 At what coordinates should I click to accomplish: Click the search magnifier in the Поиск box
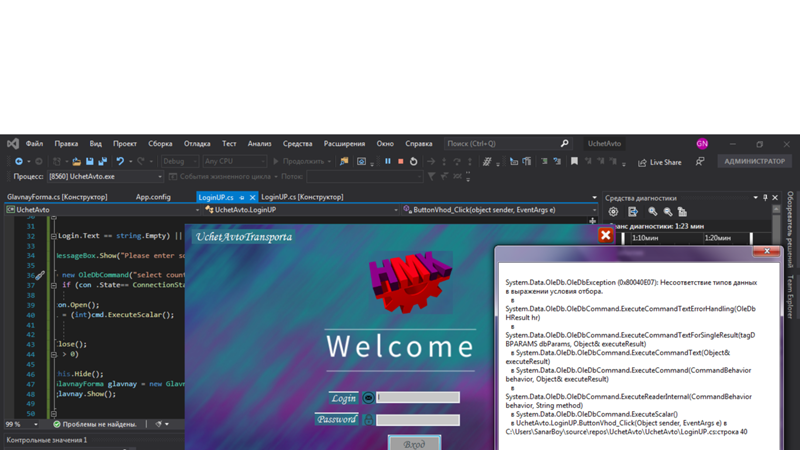tap(564, 144)
